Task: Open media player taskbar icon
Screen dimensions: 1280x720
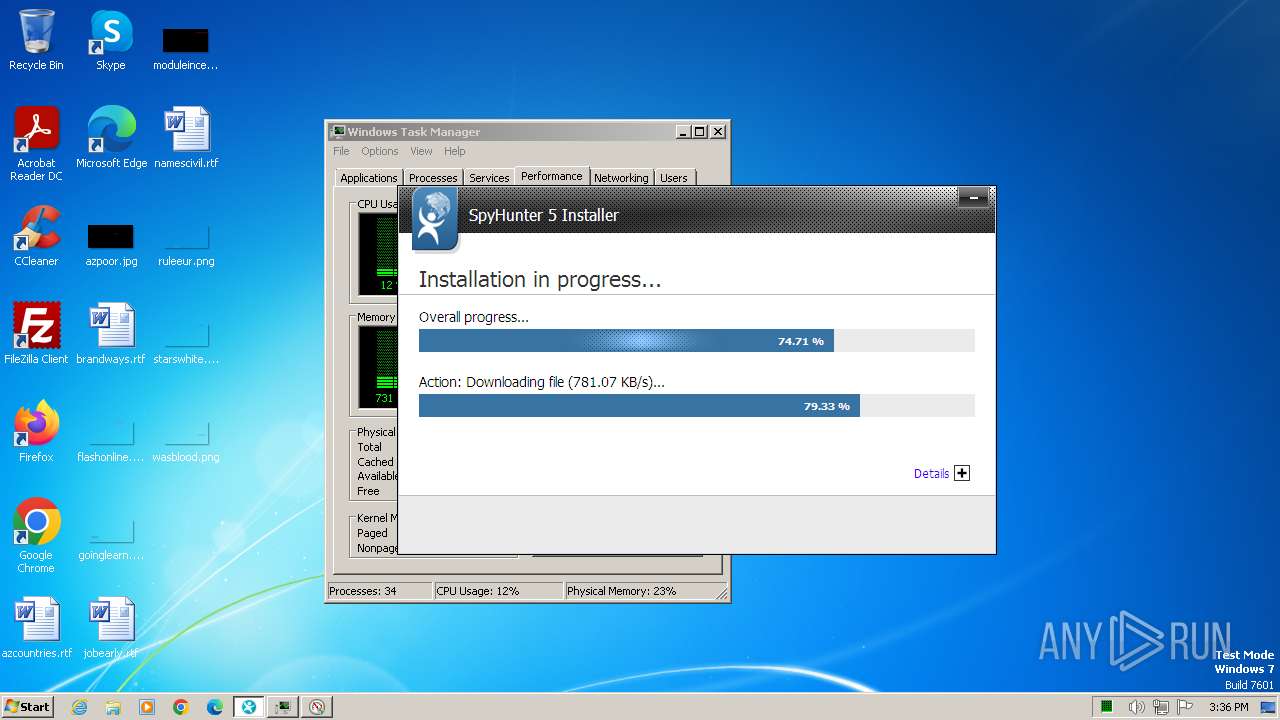Action: pos(147,707)
